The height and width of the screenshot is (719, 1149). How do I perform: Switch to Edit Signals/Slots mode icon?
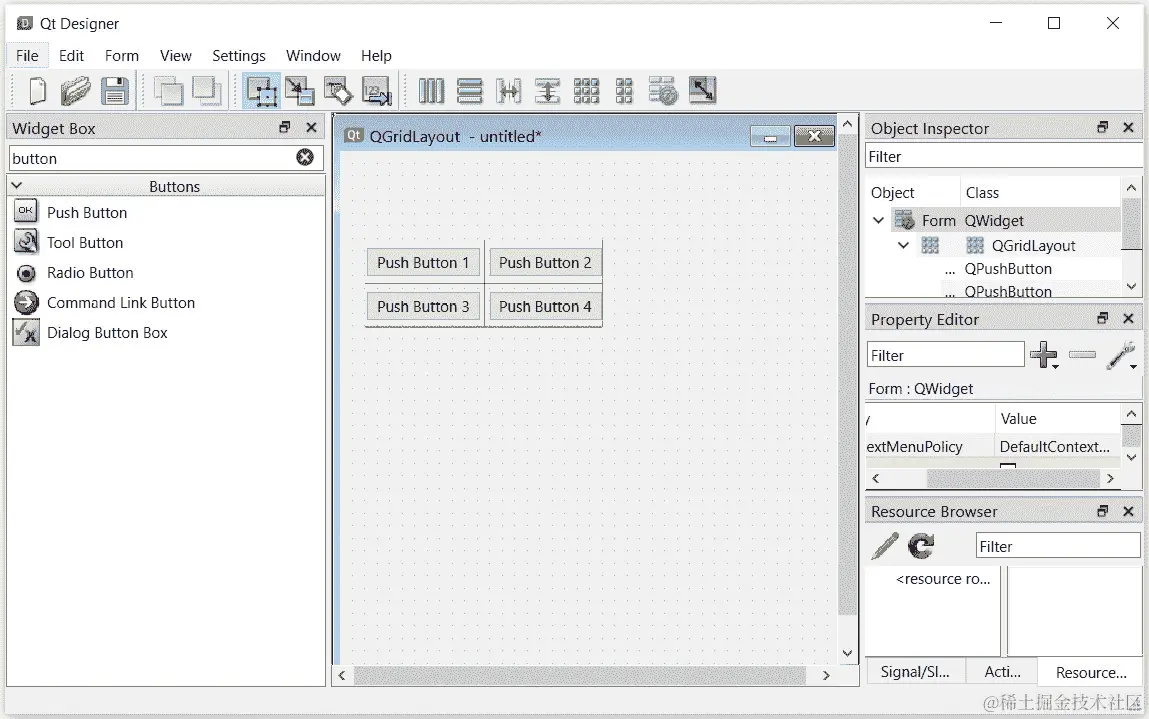(x=300, y=92)
